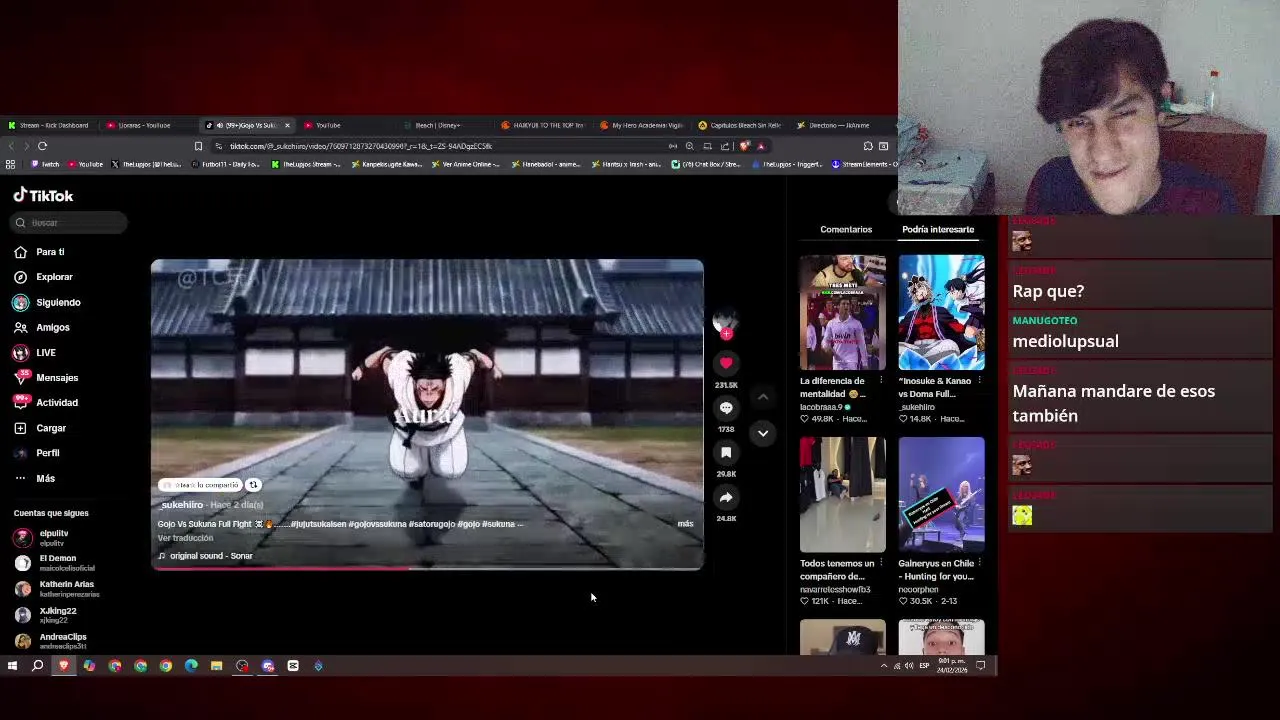1280x720 pixels.
Task: Close the Gojo Vs Sukuna TikTok tab
Action: coord(287,126)
